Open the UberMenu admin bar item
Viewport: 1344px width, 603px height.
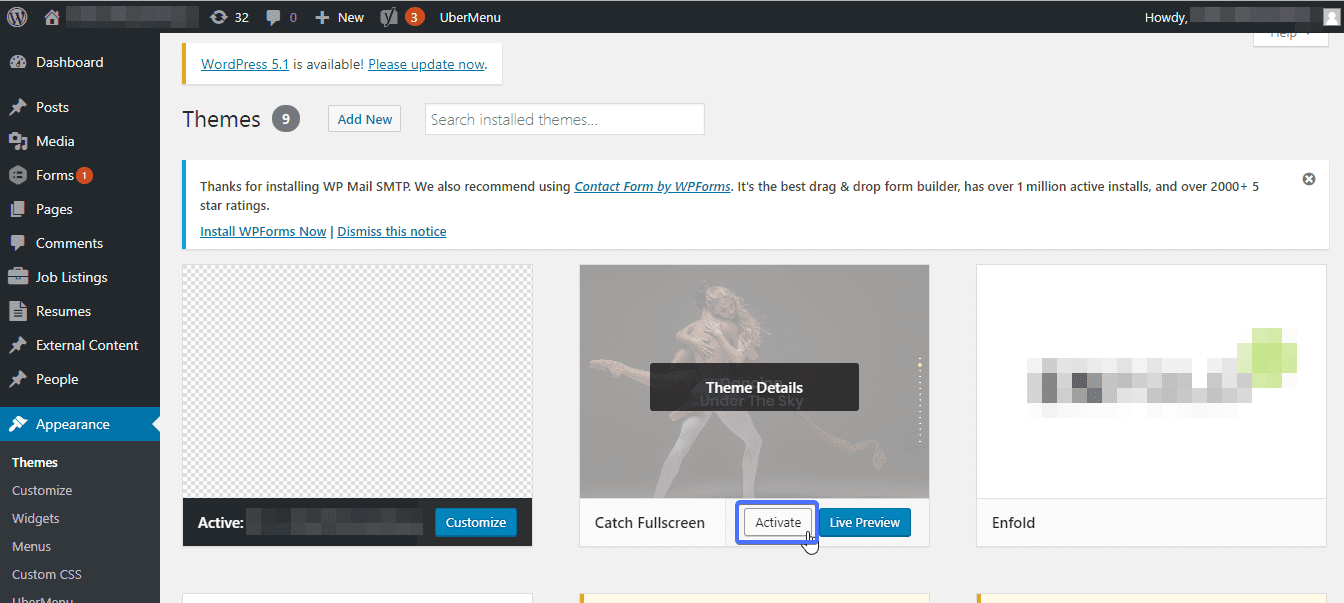tap(470, 17)
